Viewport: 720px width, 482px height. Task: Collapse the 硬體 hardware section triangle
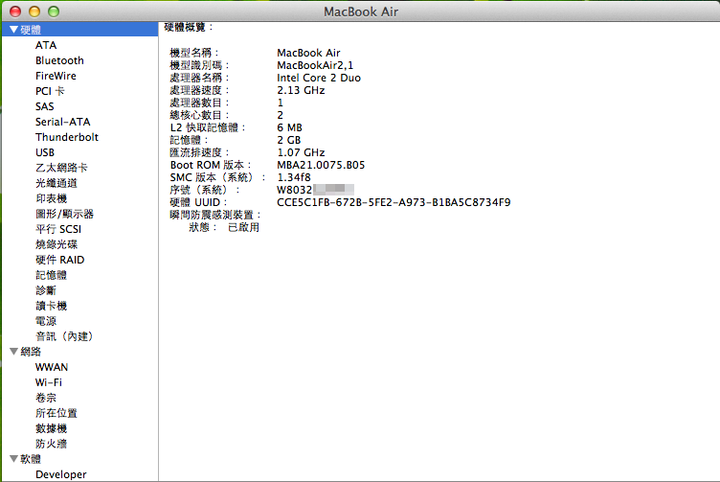(14, 30)
